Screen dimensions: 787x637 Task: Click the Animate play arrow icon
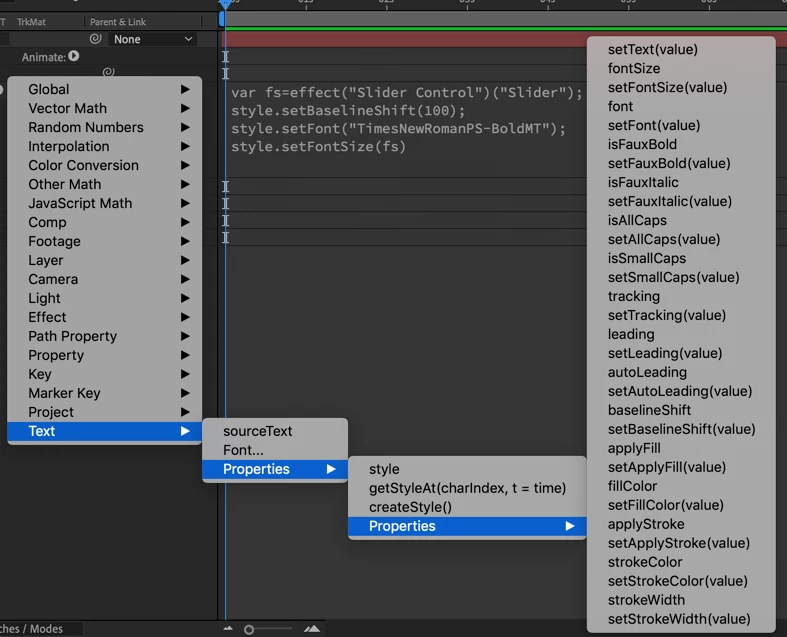74,56
